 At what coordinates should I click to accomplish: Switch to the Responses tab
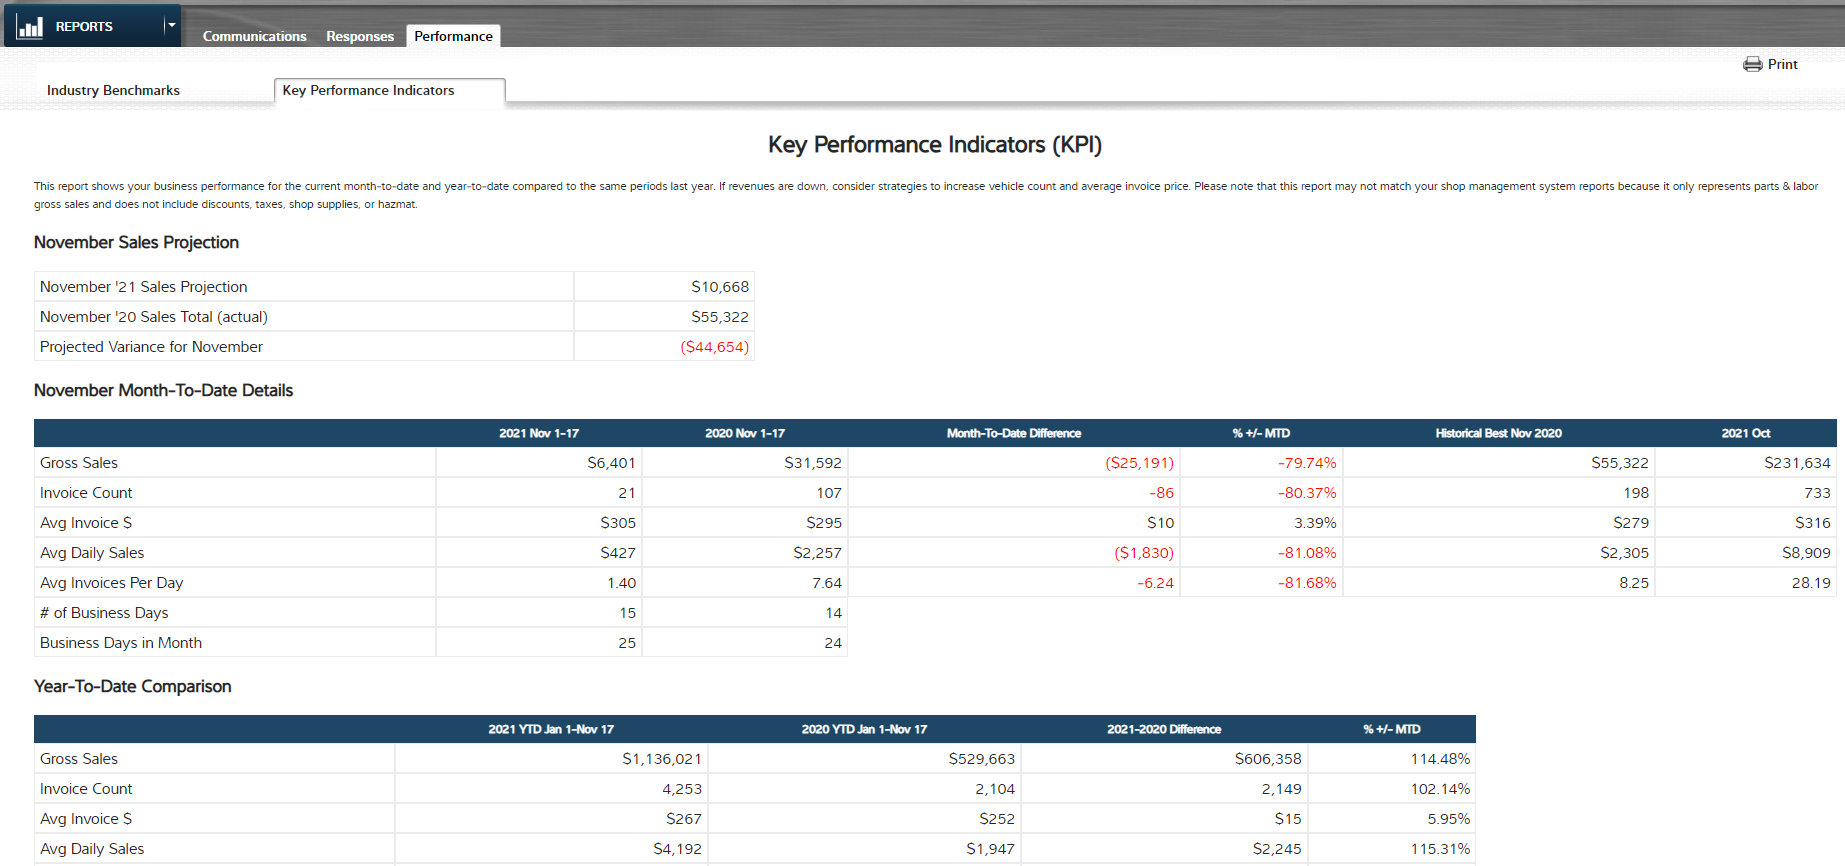[359, 36]
